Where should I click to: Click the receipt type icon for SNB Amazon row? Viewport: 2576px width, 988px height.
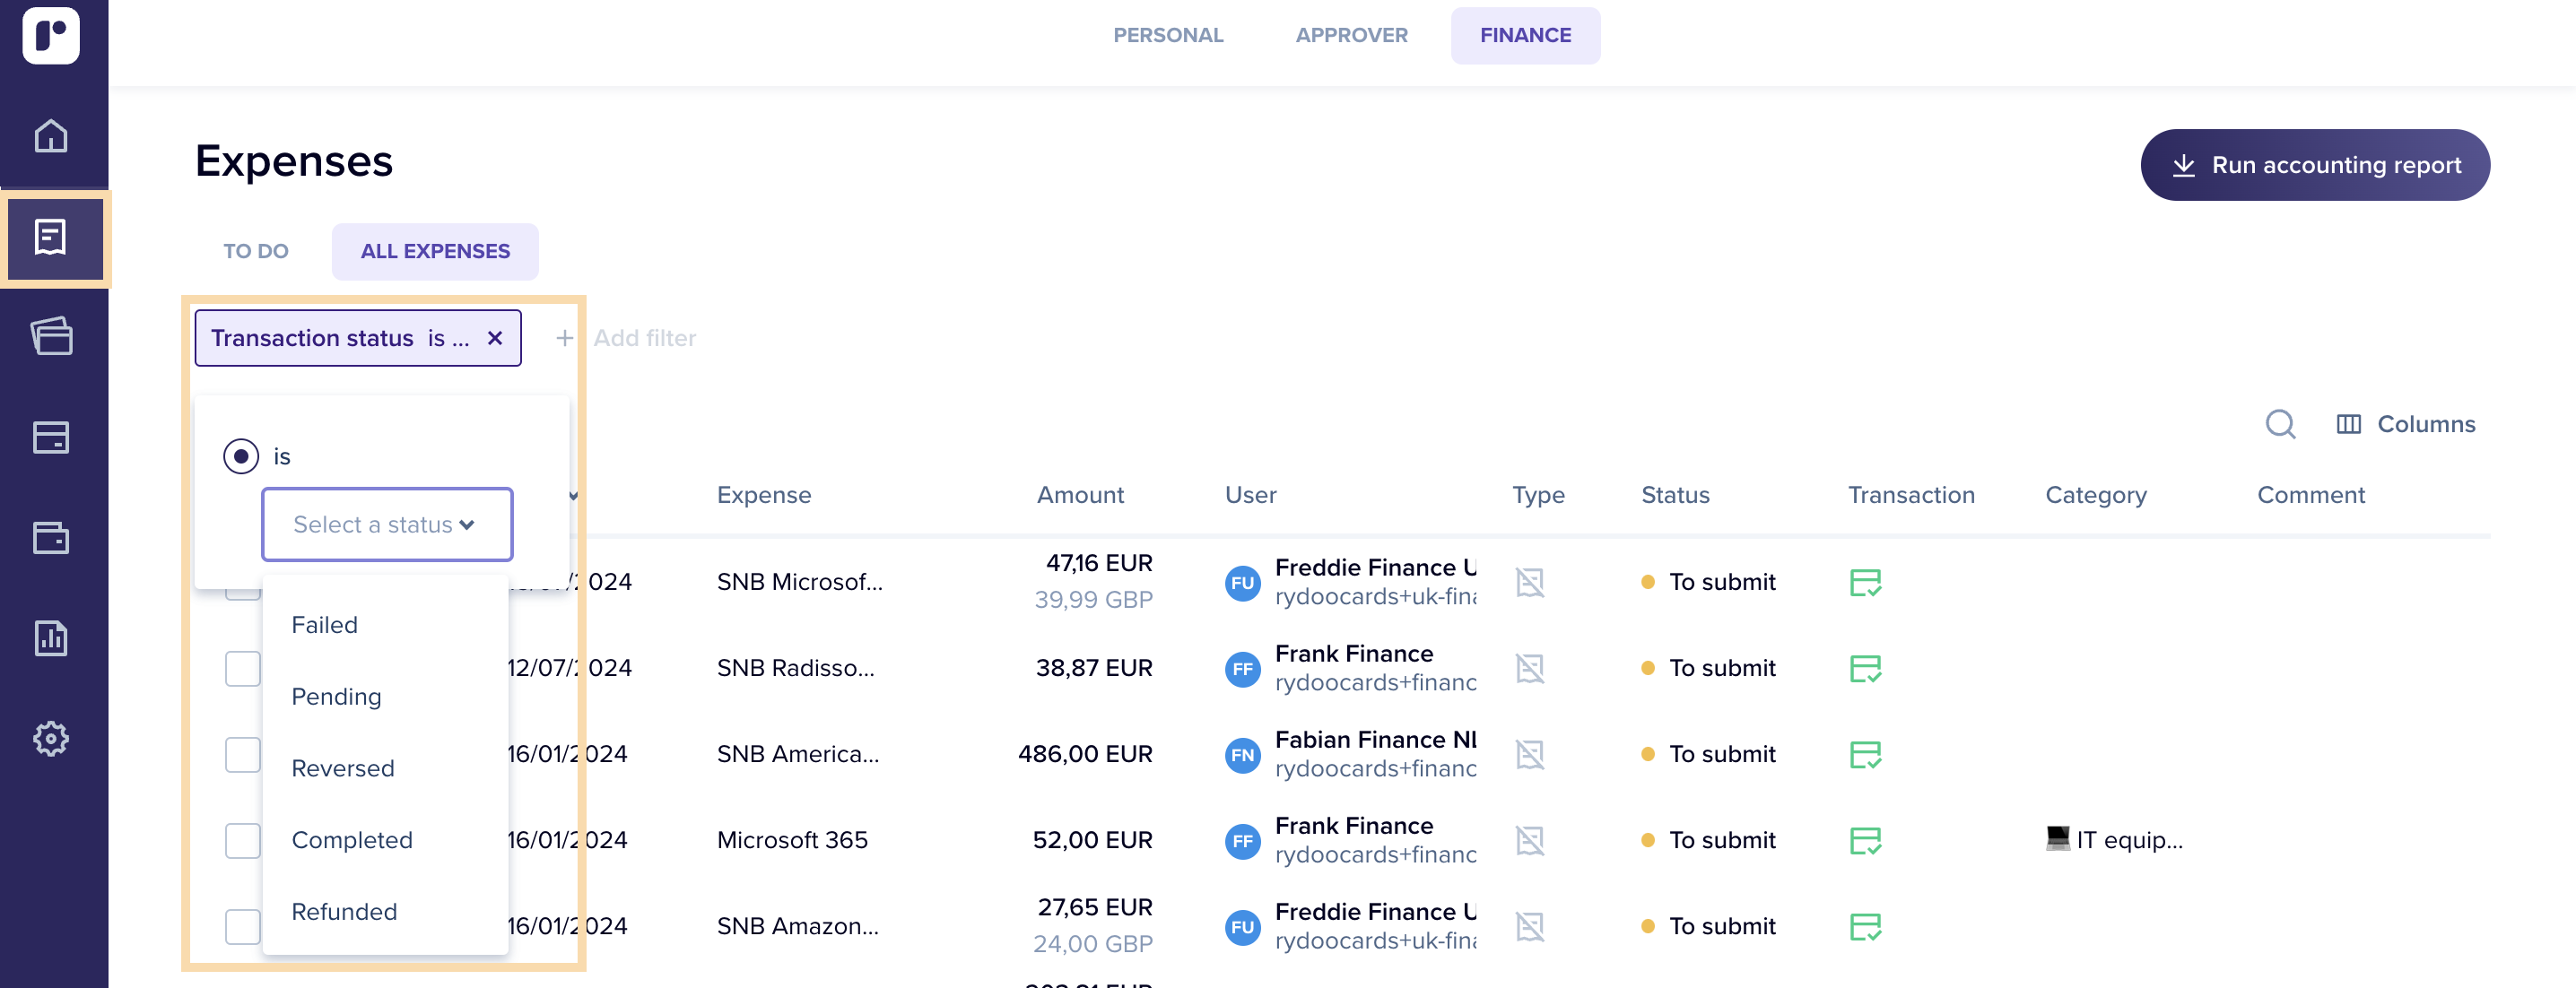coord(1530,926)
